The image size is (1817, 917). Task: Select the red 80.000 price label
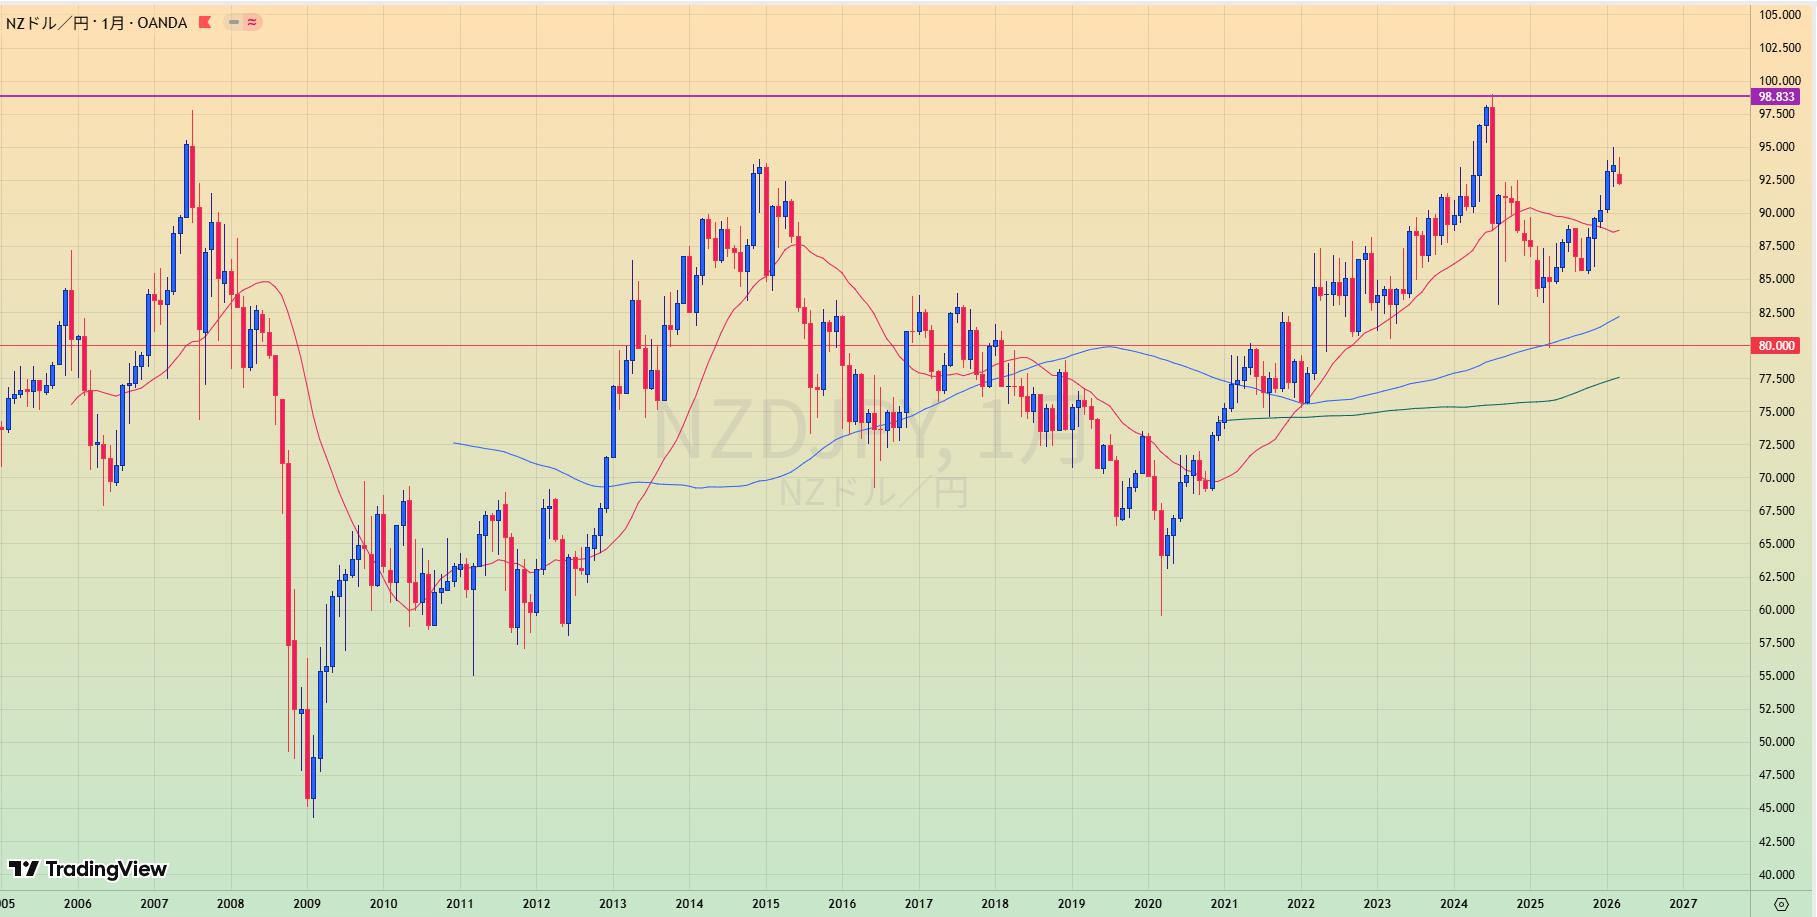(x=1776, y=346)
